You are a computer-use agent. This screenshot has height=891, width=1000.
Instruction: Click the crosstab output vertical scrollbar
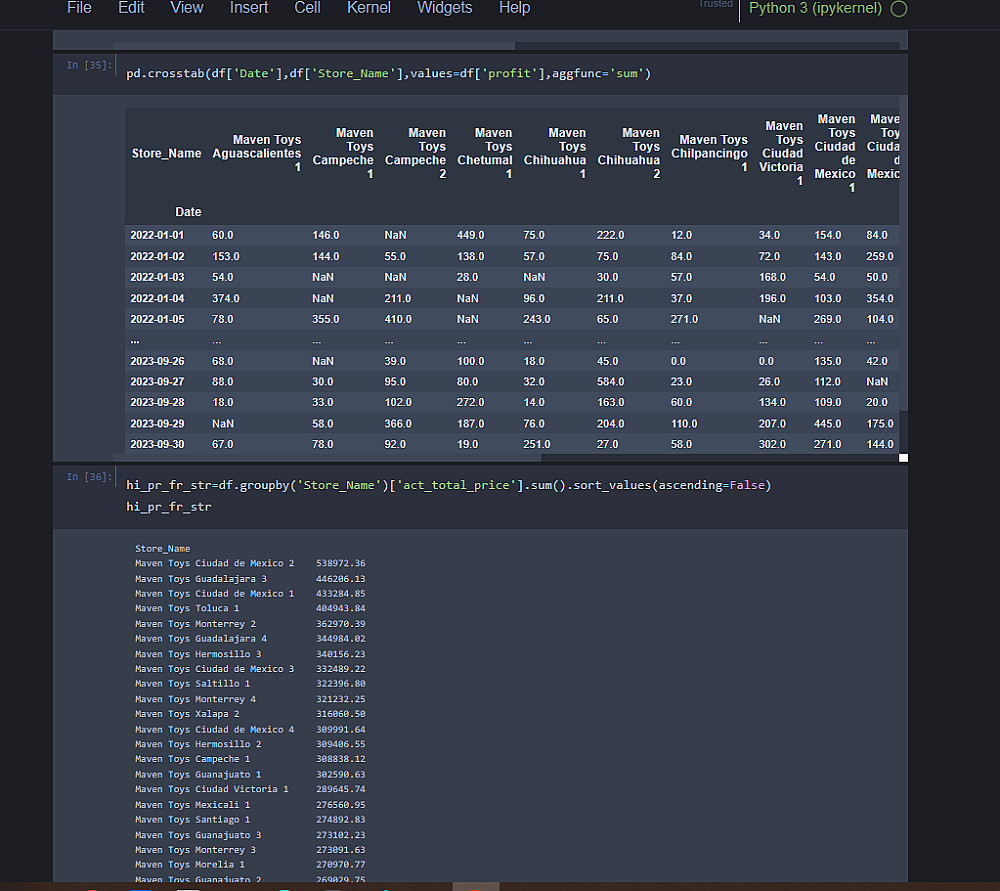coord(903,253)
